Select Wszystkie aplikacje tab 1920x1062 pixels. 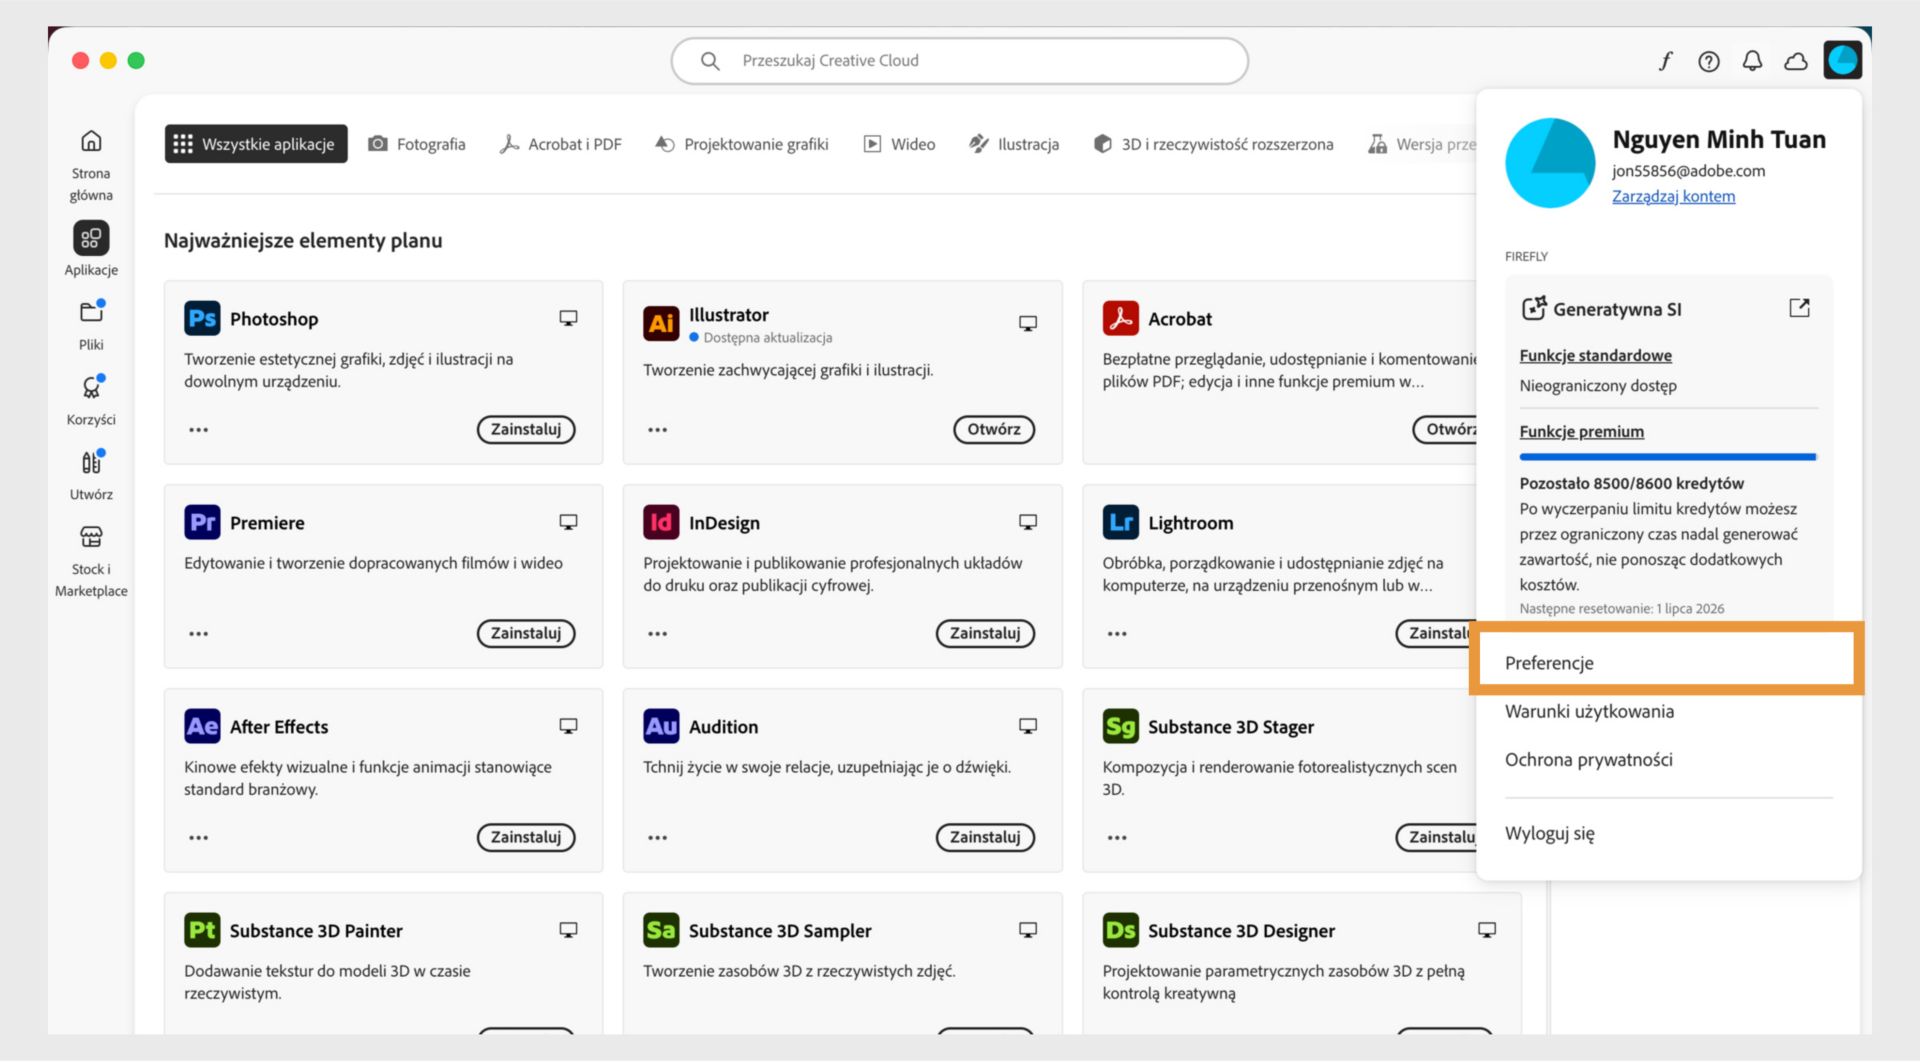256,144
